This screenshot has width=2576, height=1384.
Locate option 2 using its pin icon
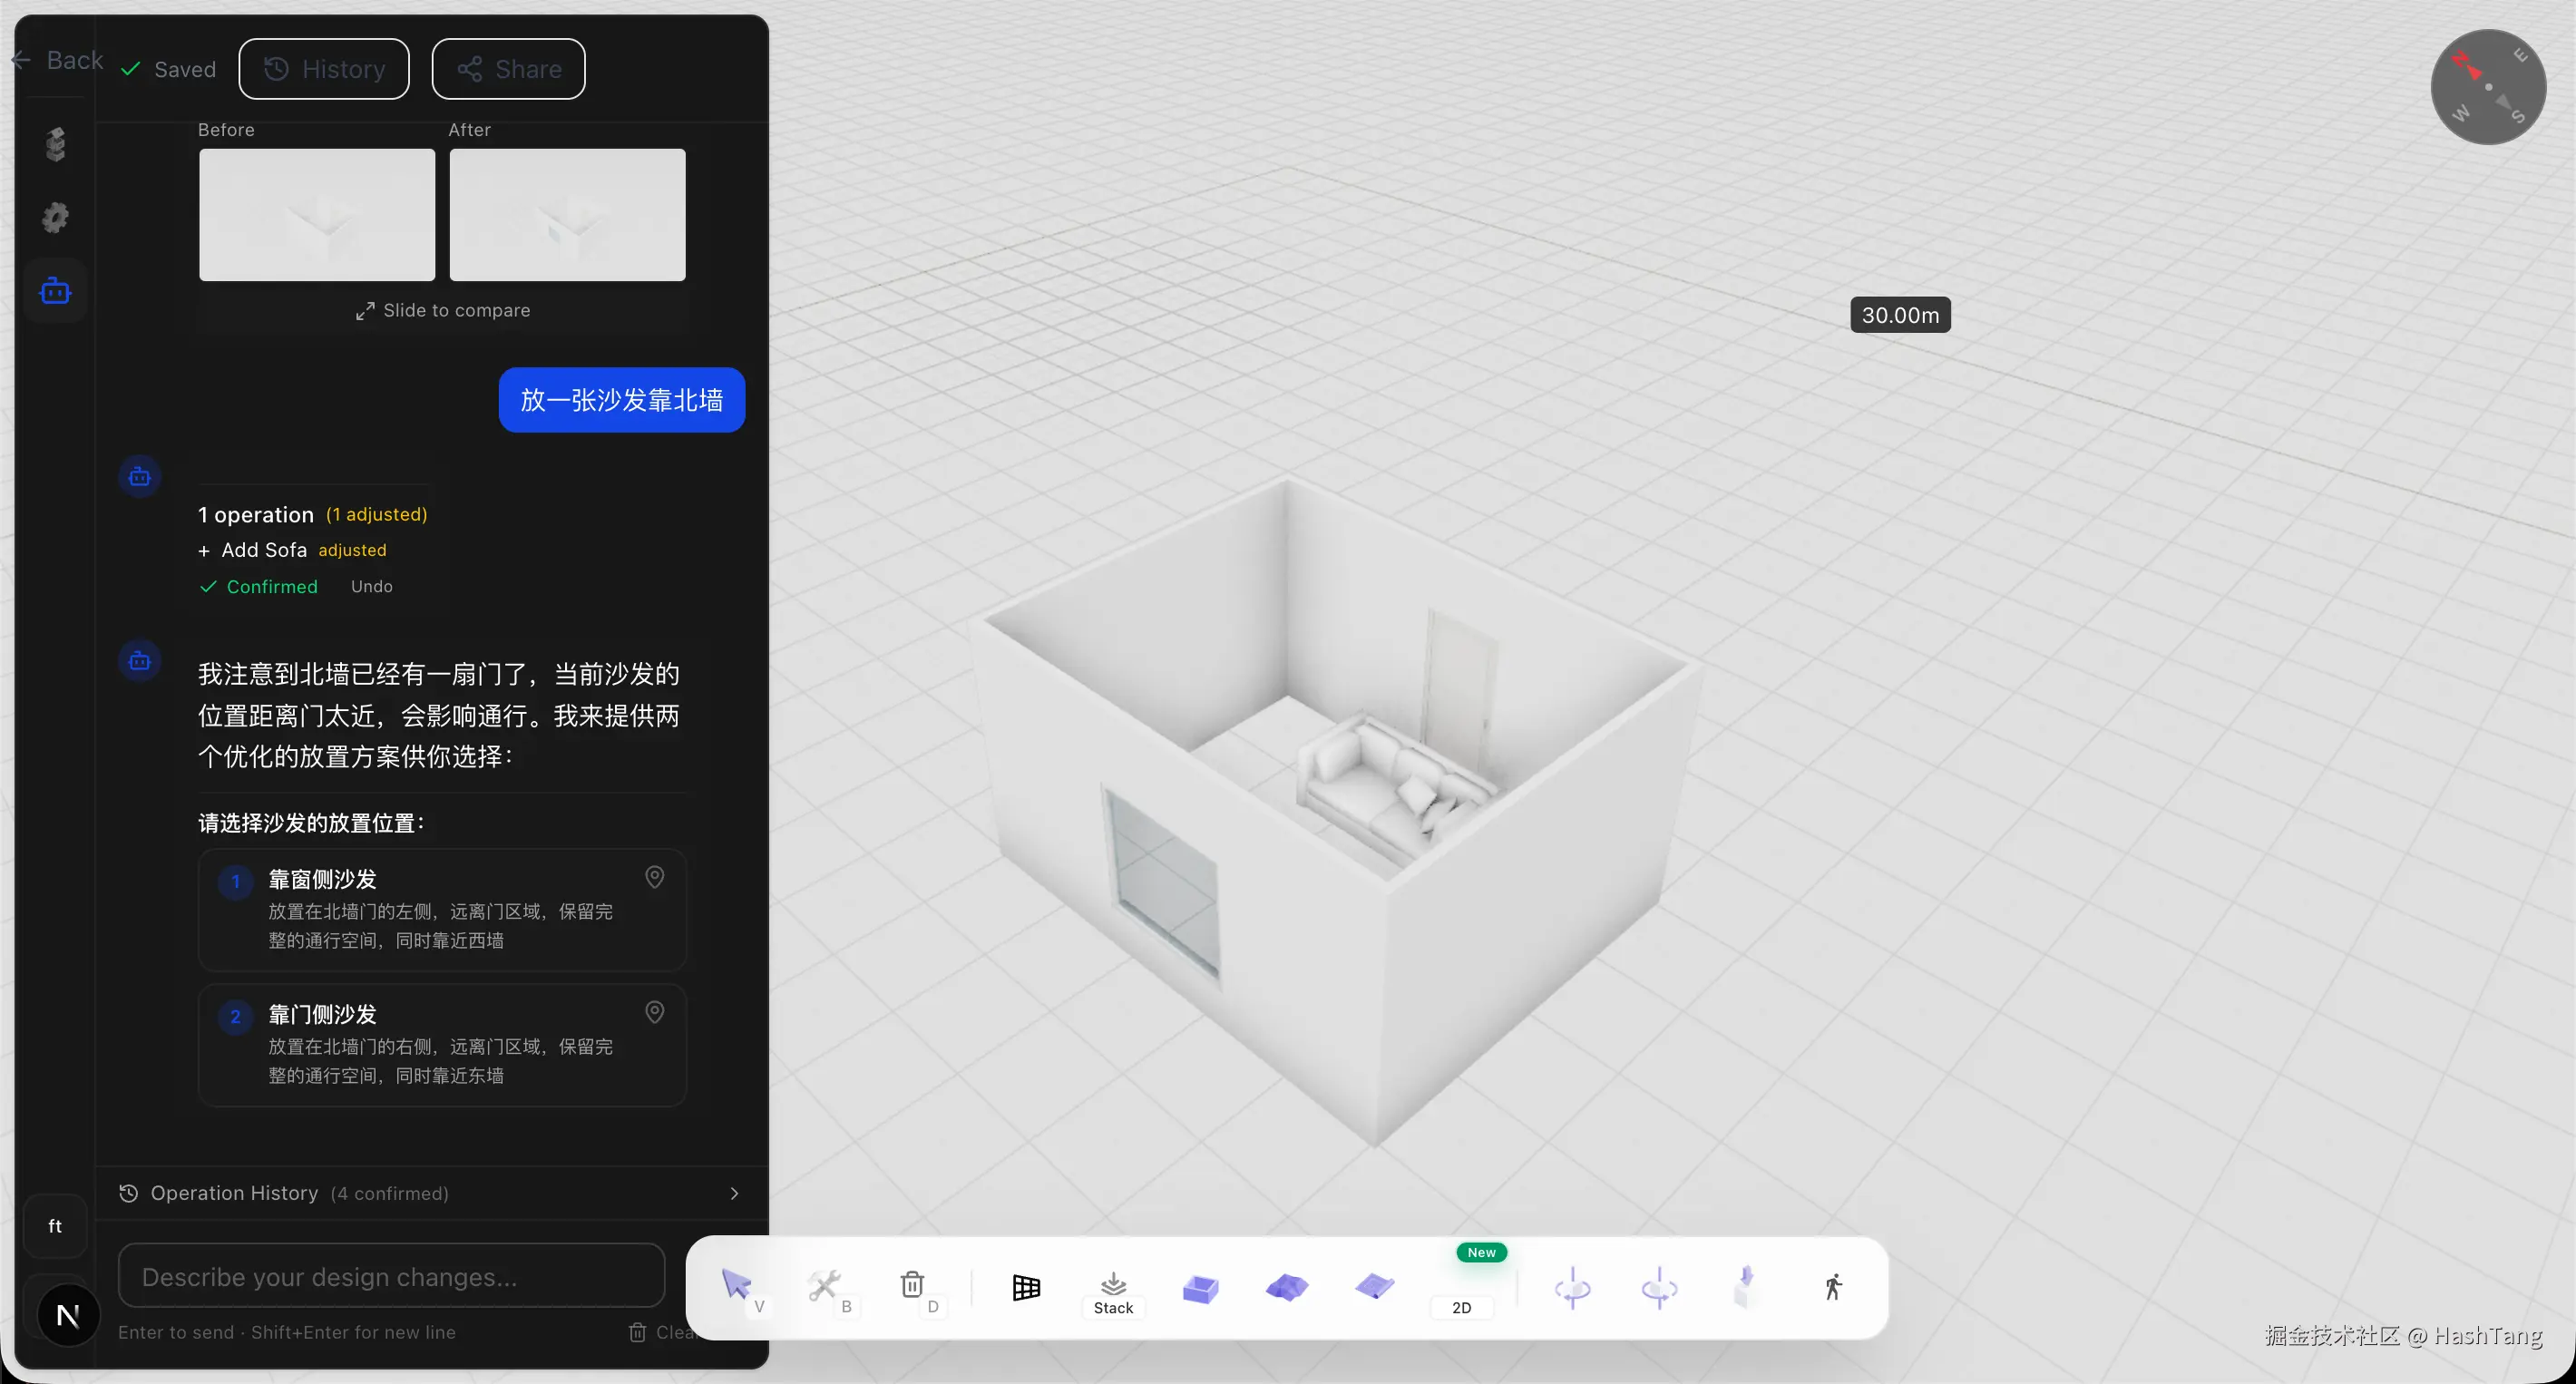click(x=654, y=1012)
